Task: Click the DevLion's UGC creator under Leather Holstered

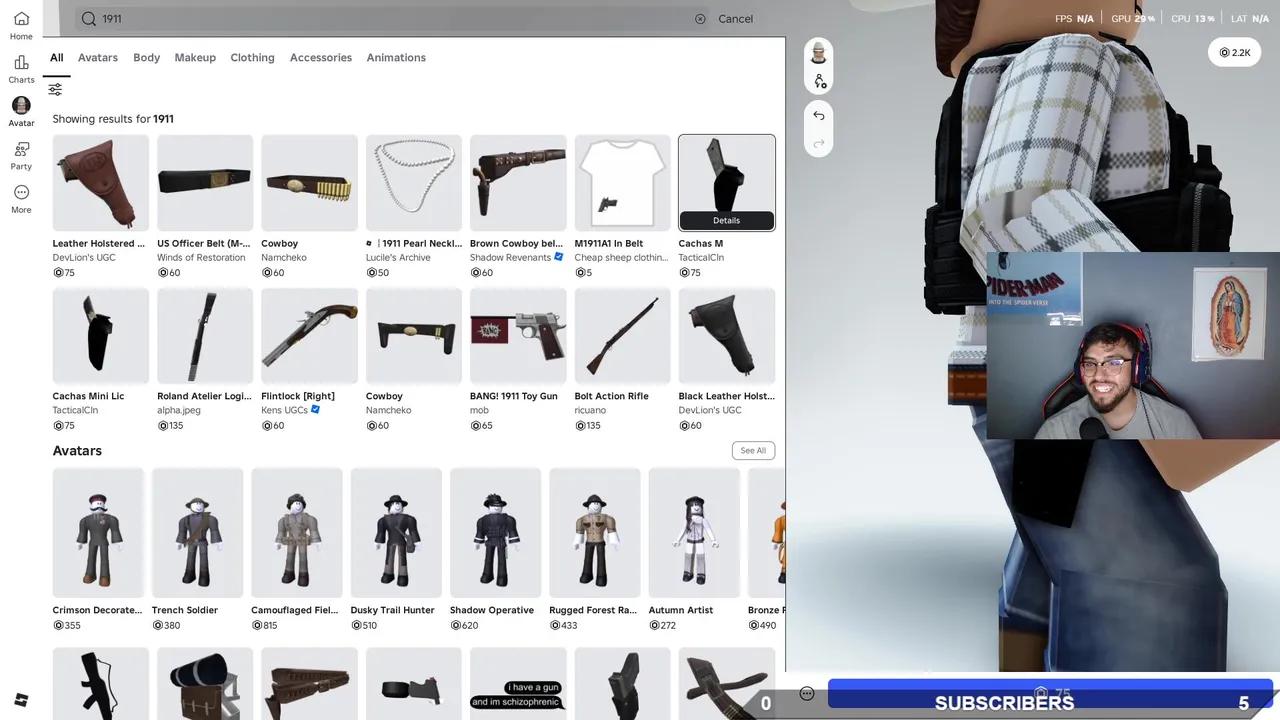Action: click(x=84, y=258)
